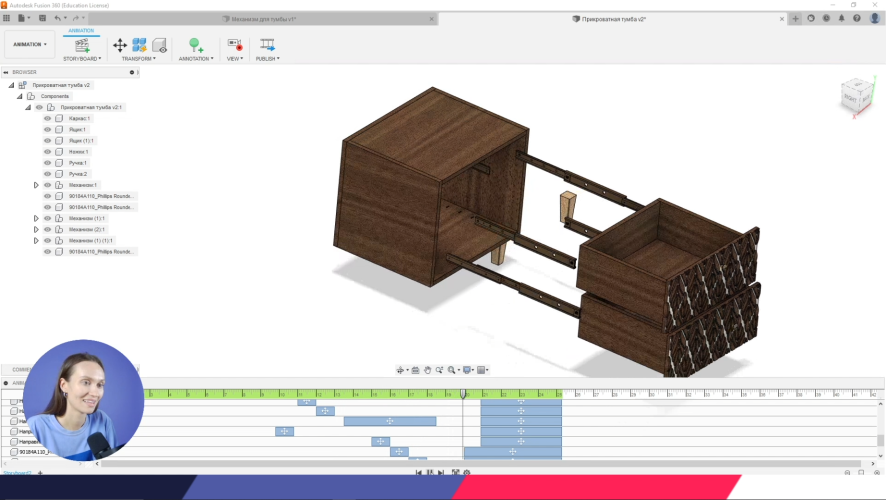Select the 90184A110_Phillips row below Механизм:1

[x=90, y=196]
